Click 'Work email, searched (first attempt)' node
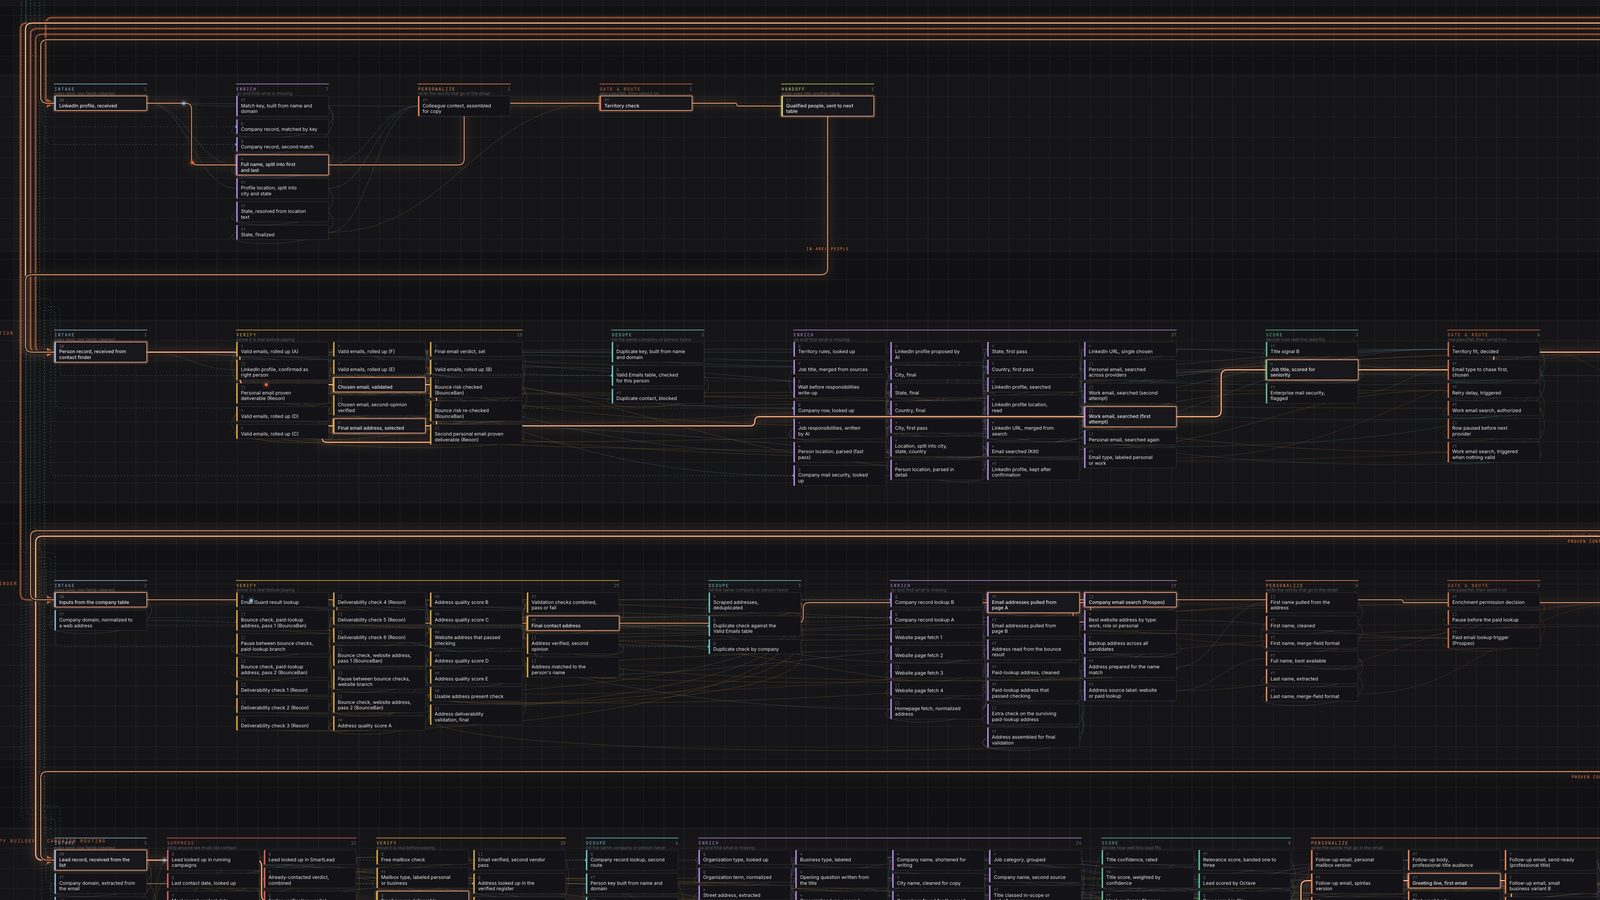 pyautogui.click(x=1132, y=418)
